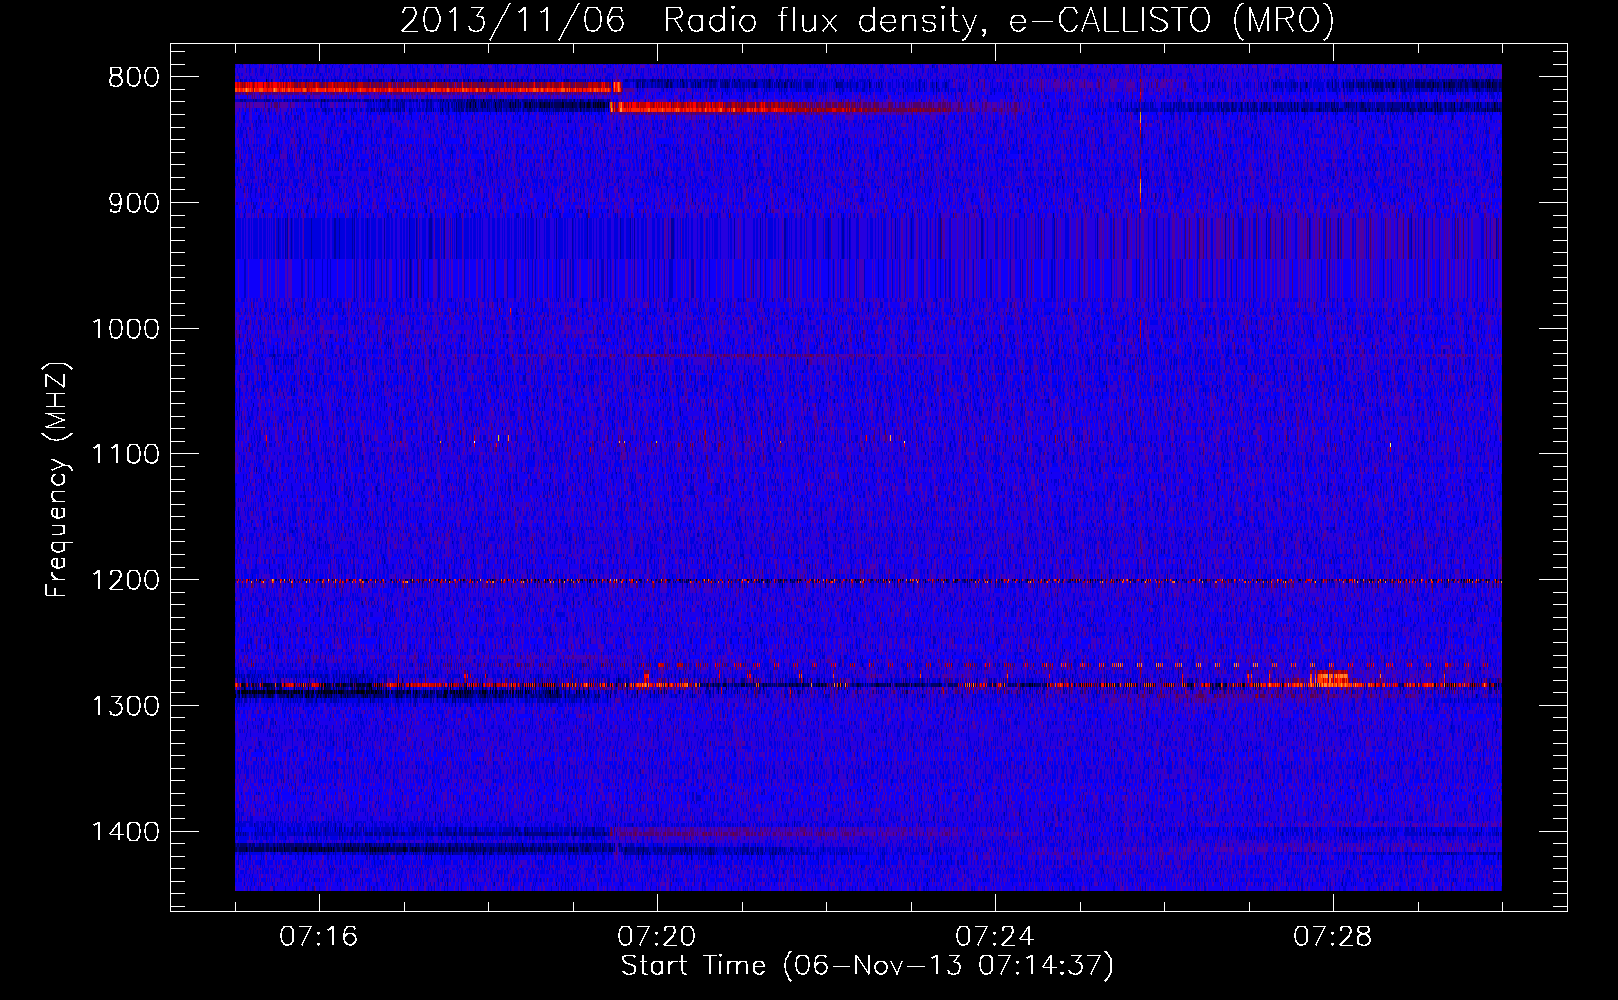Click the 1400 frequency tick label
Viewport: 1618px width, 1000px height.
[125, 832]
